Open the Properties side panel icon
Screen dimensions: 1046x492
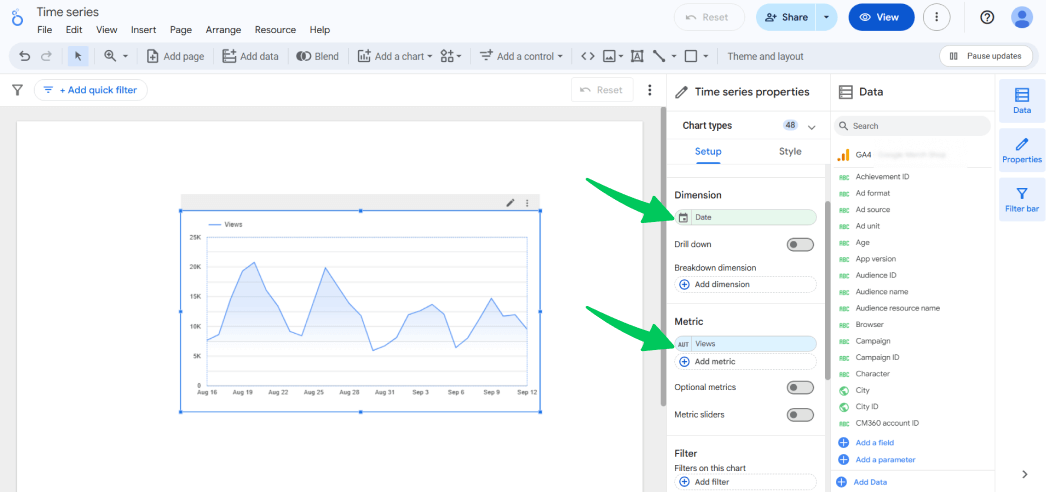1021,150
